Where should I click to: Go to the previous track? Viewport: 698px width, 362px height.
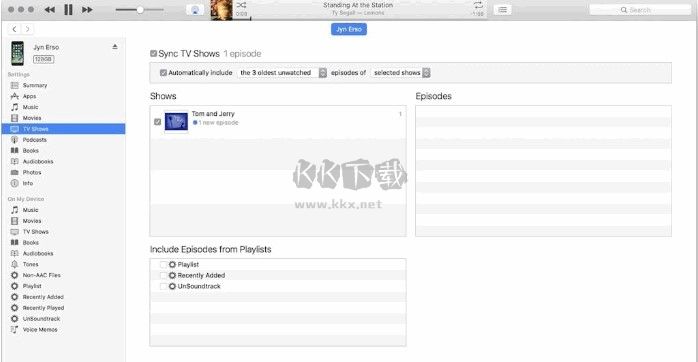(x=49, y=9)
